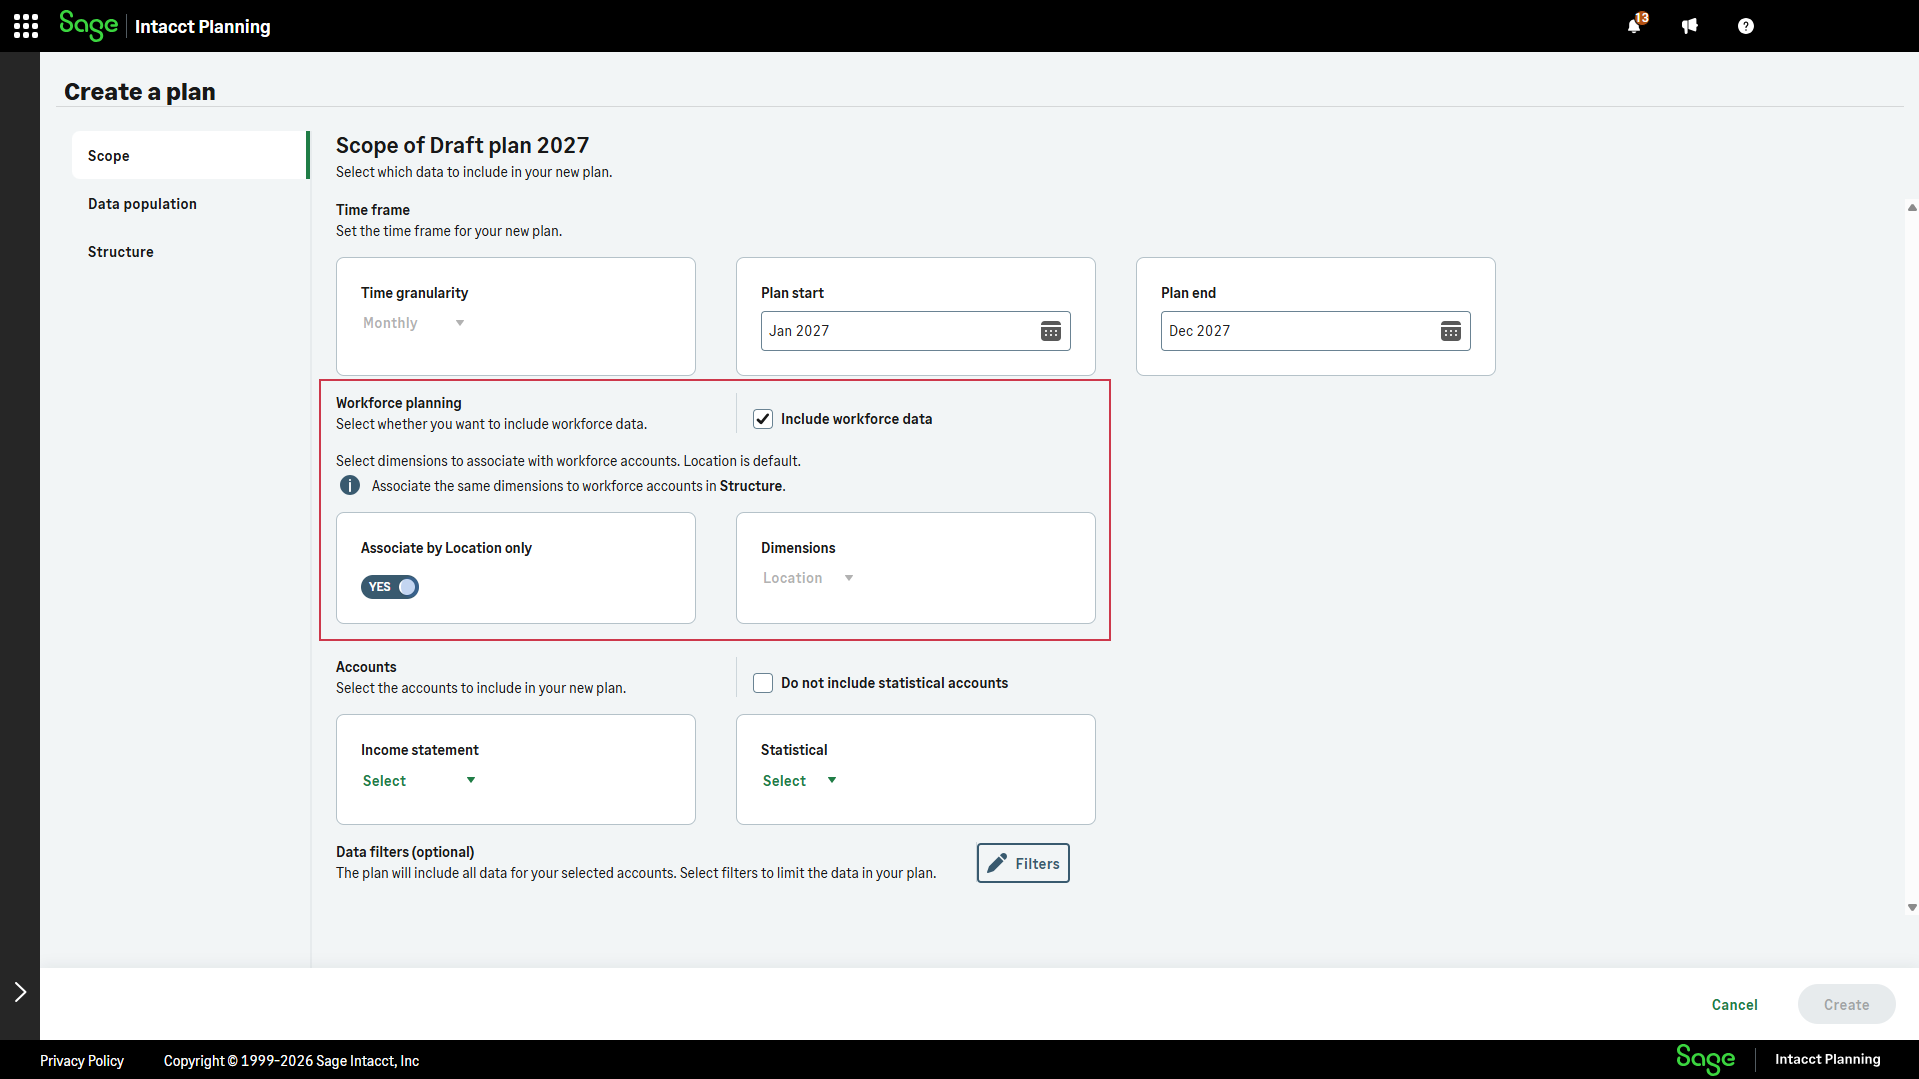This screenshot has height=1079, width=1919.
Task: Open the Income statement Select dropdown
Action: (419, 781)
